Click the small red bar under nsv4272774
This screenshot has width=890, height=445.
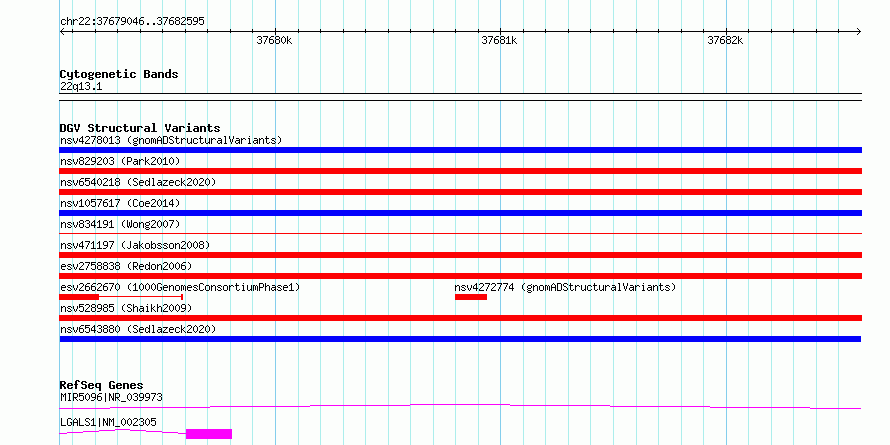coord(471,297)
